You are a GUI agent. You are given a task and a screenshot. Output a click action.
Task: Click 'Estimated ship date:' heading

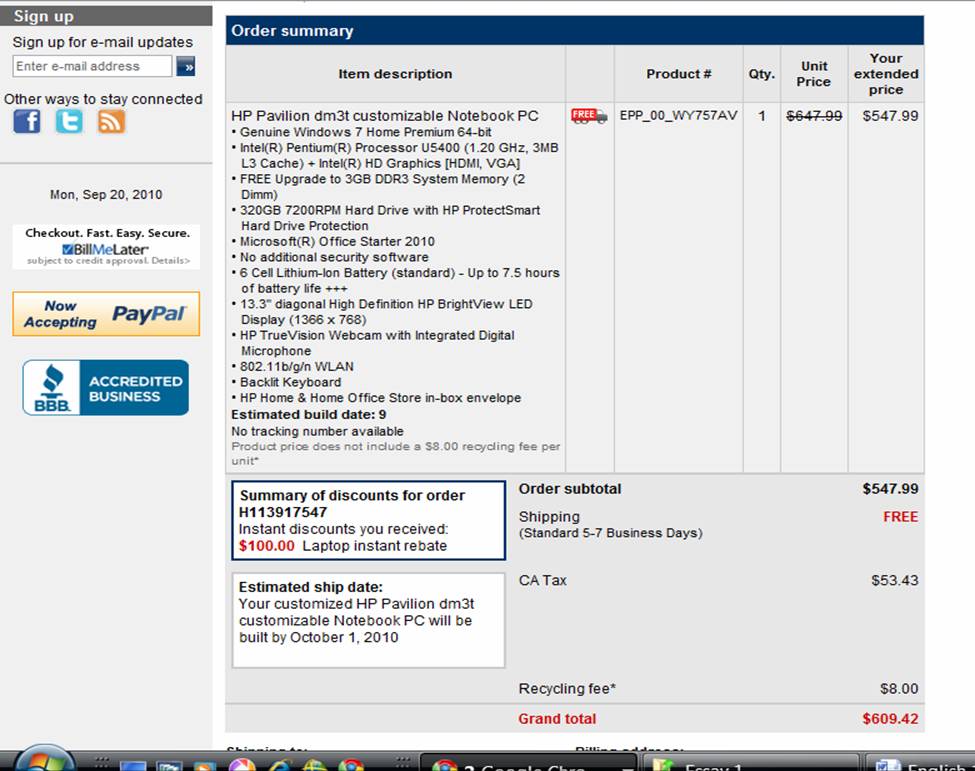click(x=311, y=587)
